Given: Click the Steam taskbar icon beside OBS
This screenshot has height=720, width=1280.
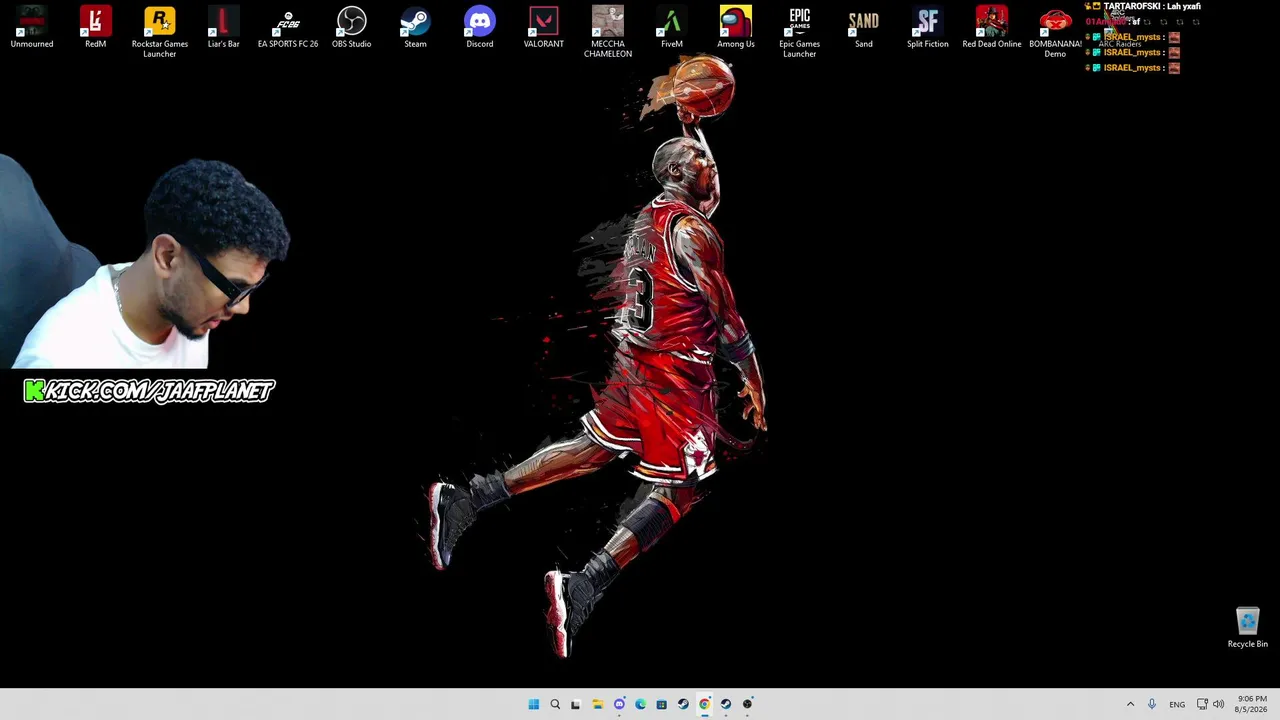Looking at the screenshot, I should click(x=726, y=704).
